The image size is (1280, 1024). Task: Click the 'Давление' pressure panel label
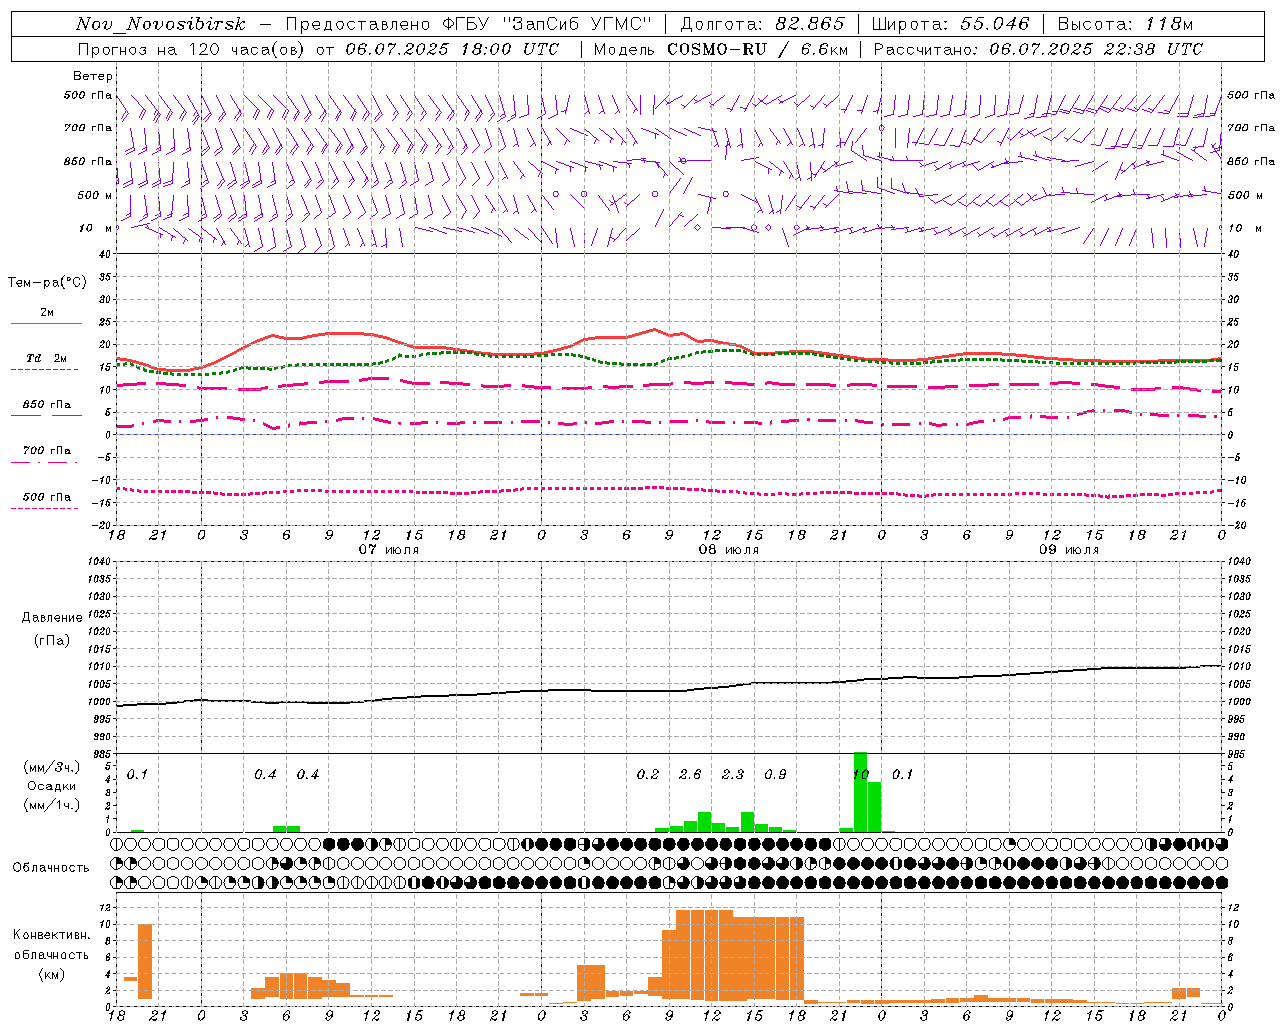(x=52, y=618)
